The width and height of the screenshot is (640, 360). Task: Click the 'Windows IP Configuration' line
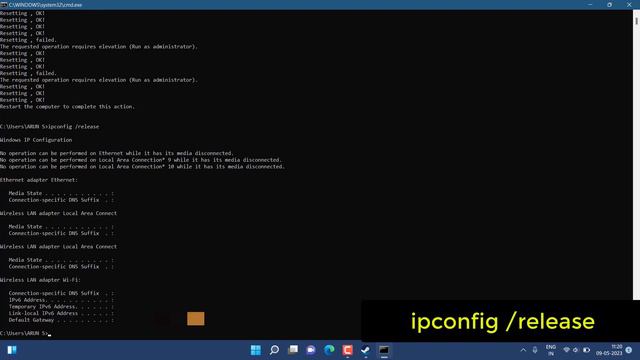coord(36,140)
